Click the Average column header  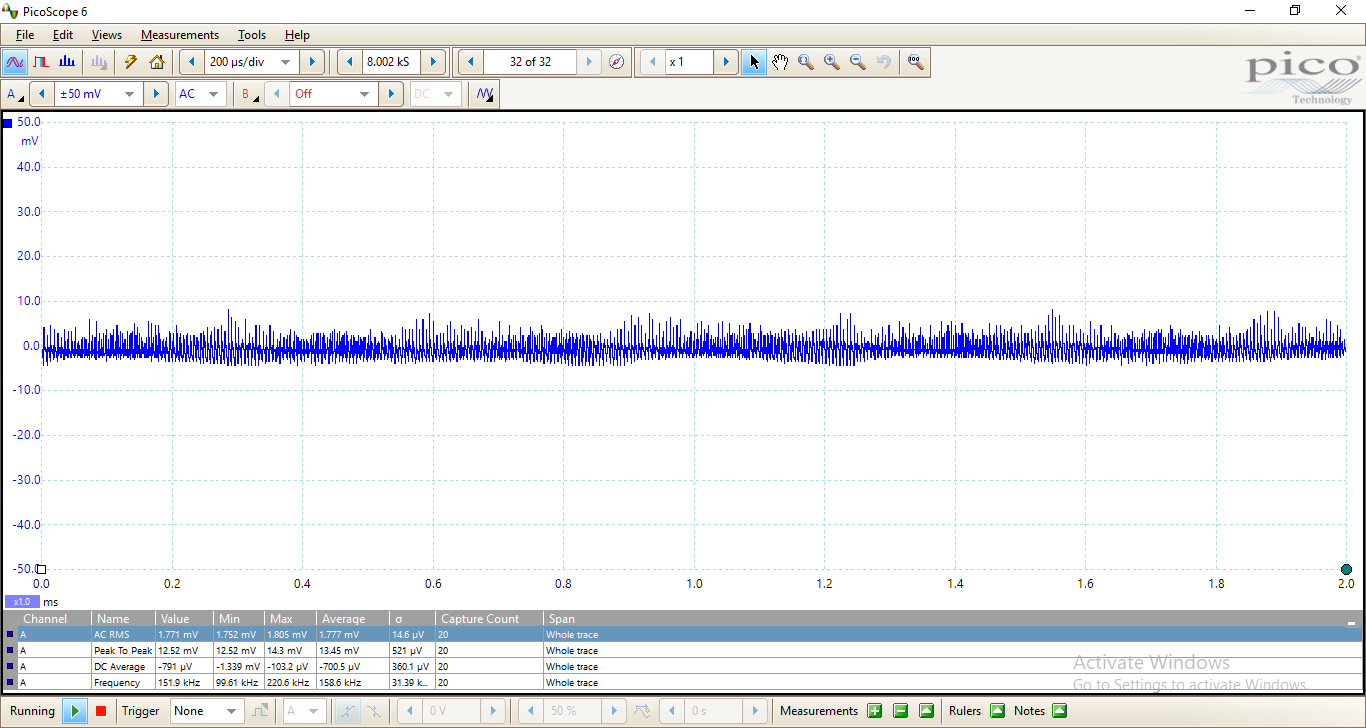(353, 619)
